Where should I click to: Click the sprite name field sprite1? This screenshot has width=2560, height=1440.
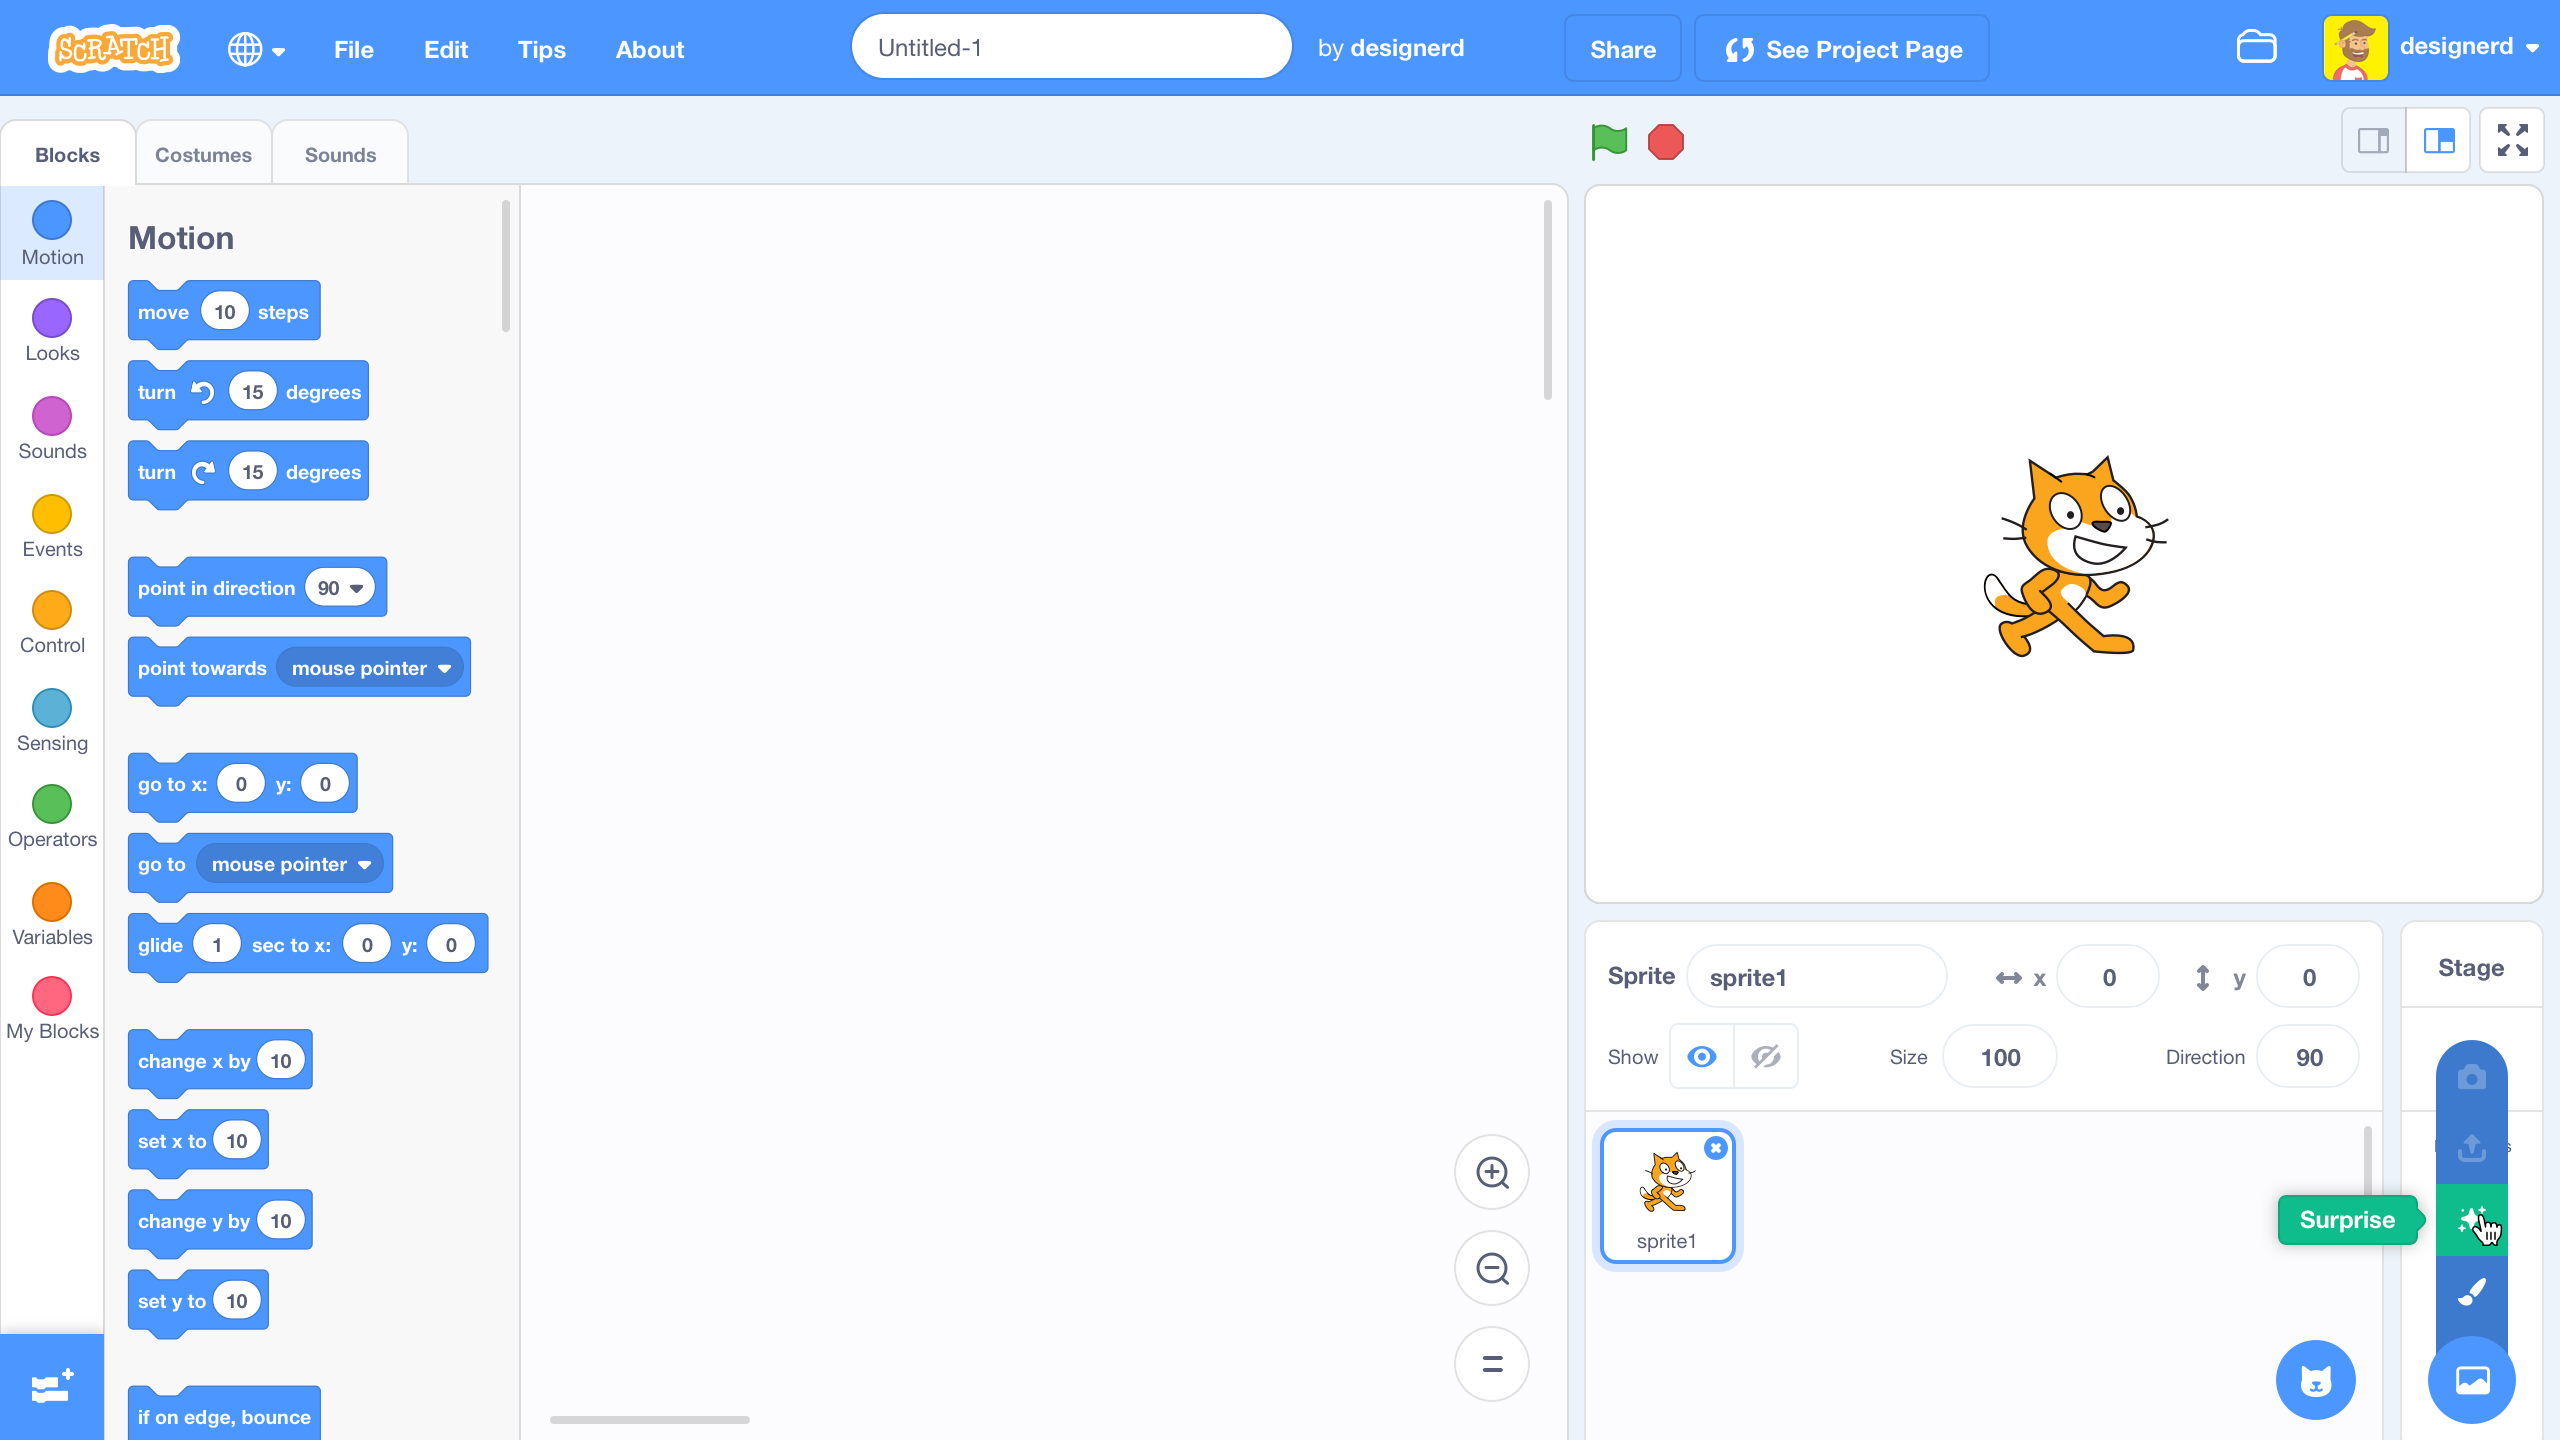[1817, 977]
